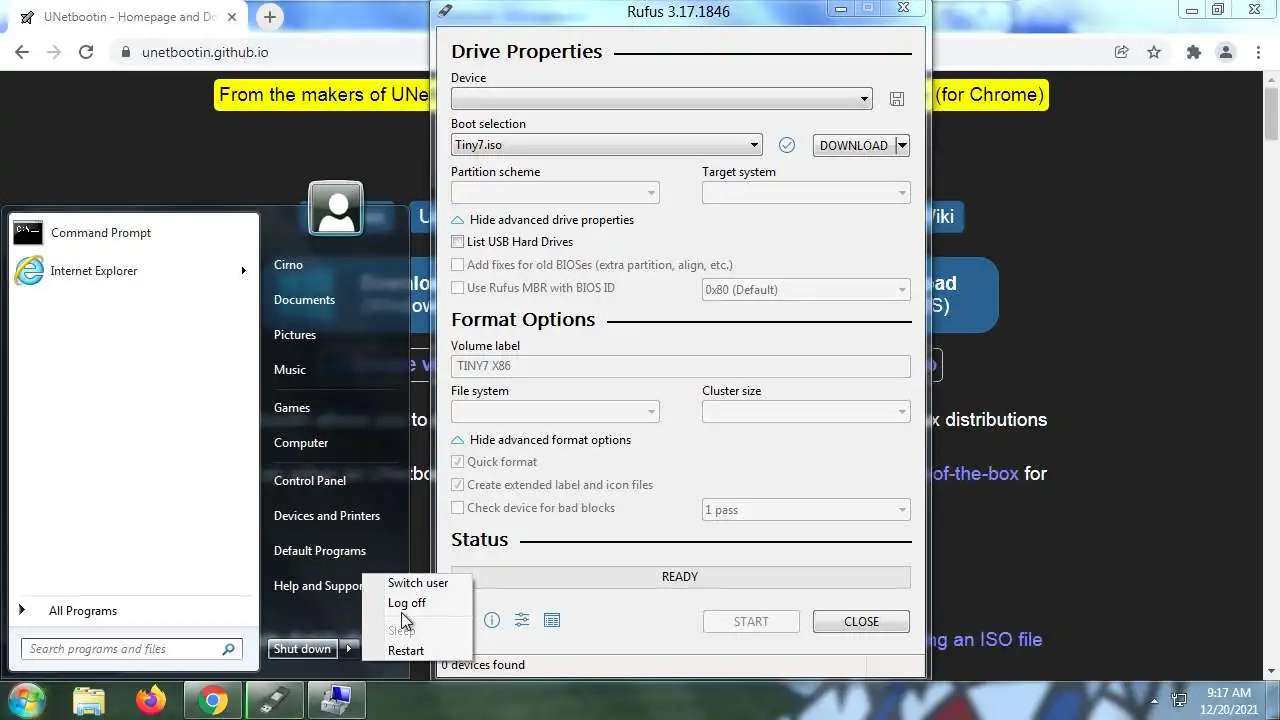This screenshot has width=1280, height=720.
Task: Select Switch user from power menu
Action: [418, 583]
